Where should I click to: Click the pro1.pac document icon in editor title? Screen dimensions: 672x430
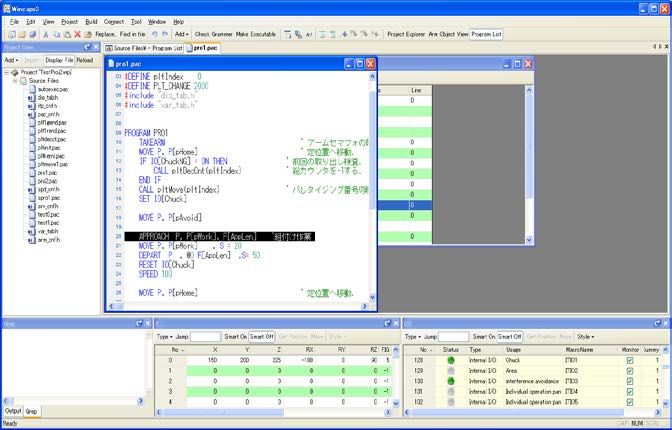[x=111, y=64]
